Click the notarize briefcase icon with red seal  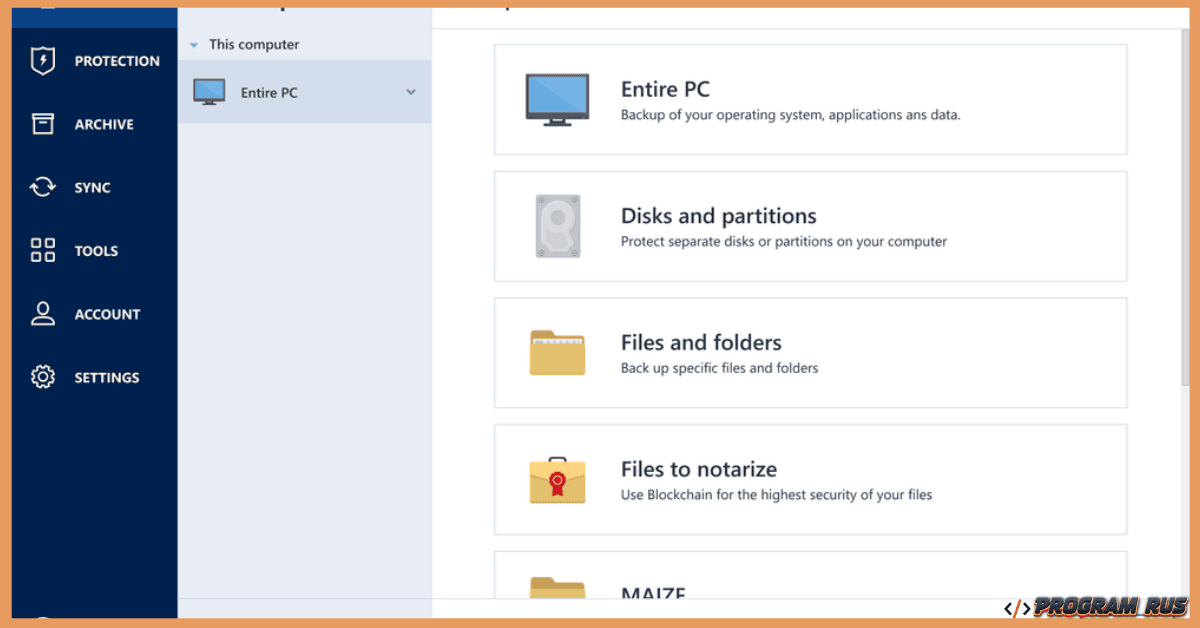click(x=557, y=480)
